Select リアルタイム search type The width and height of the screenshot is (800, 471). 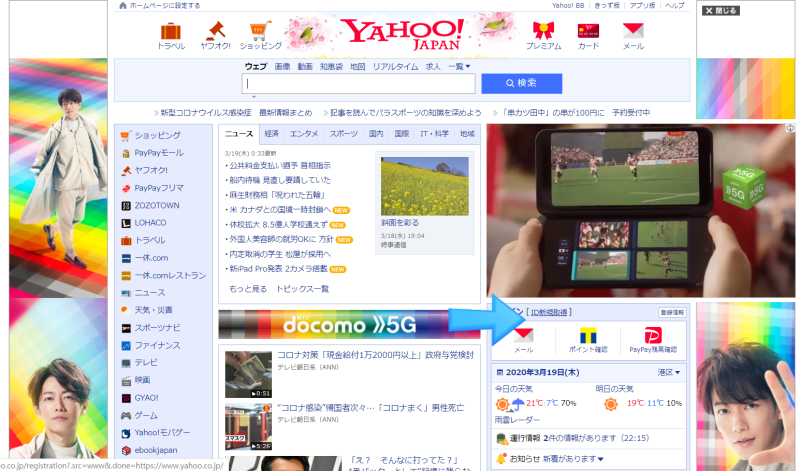395,67
